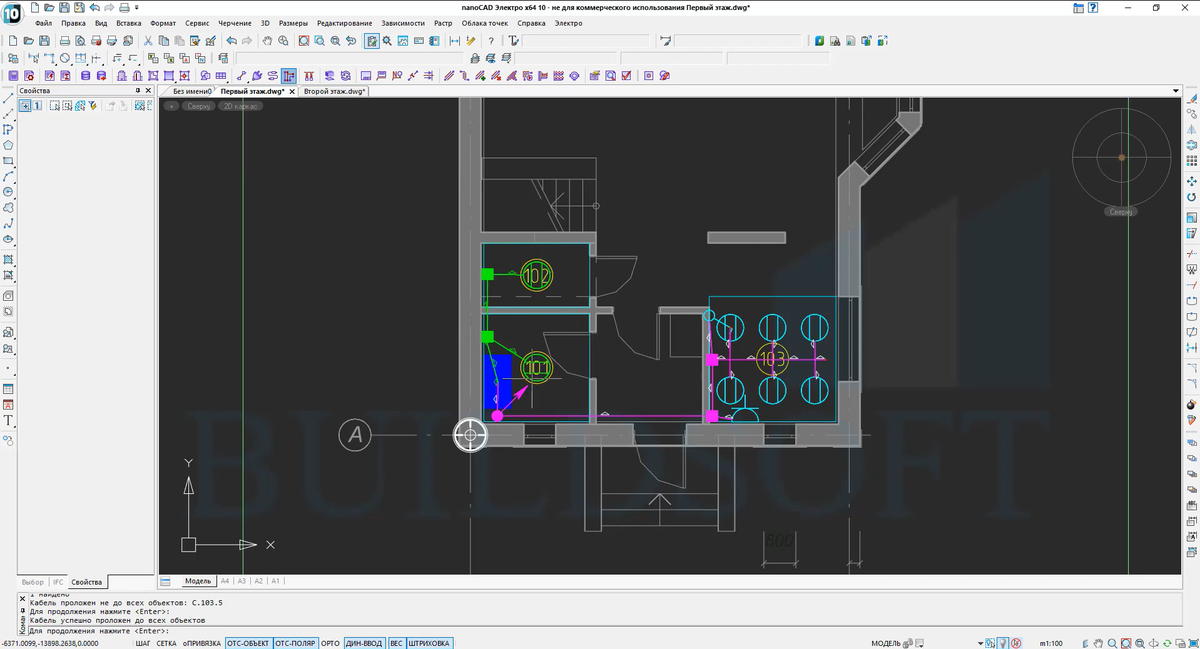Switch to the IFC panel tab
1200x649 pixels.
(58, 582)
